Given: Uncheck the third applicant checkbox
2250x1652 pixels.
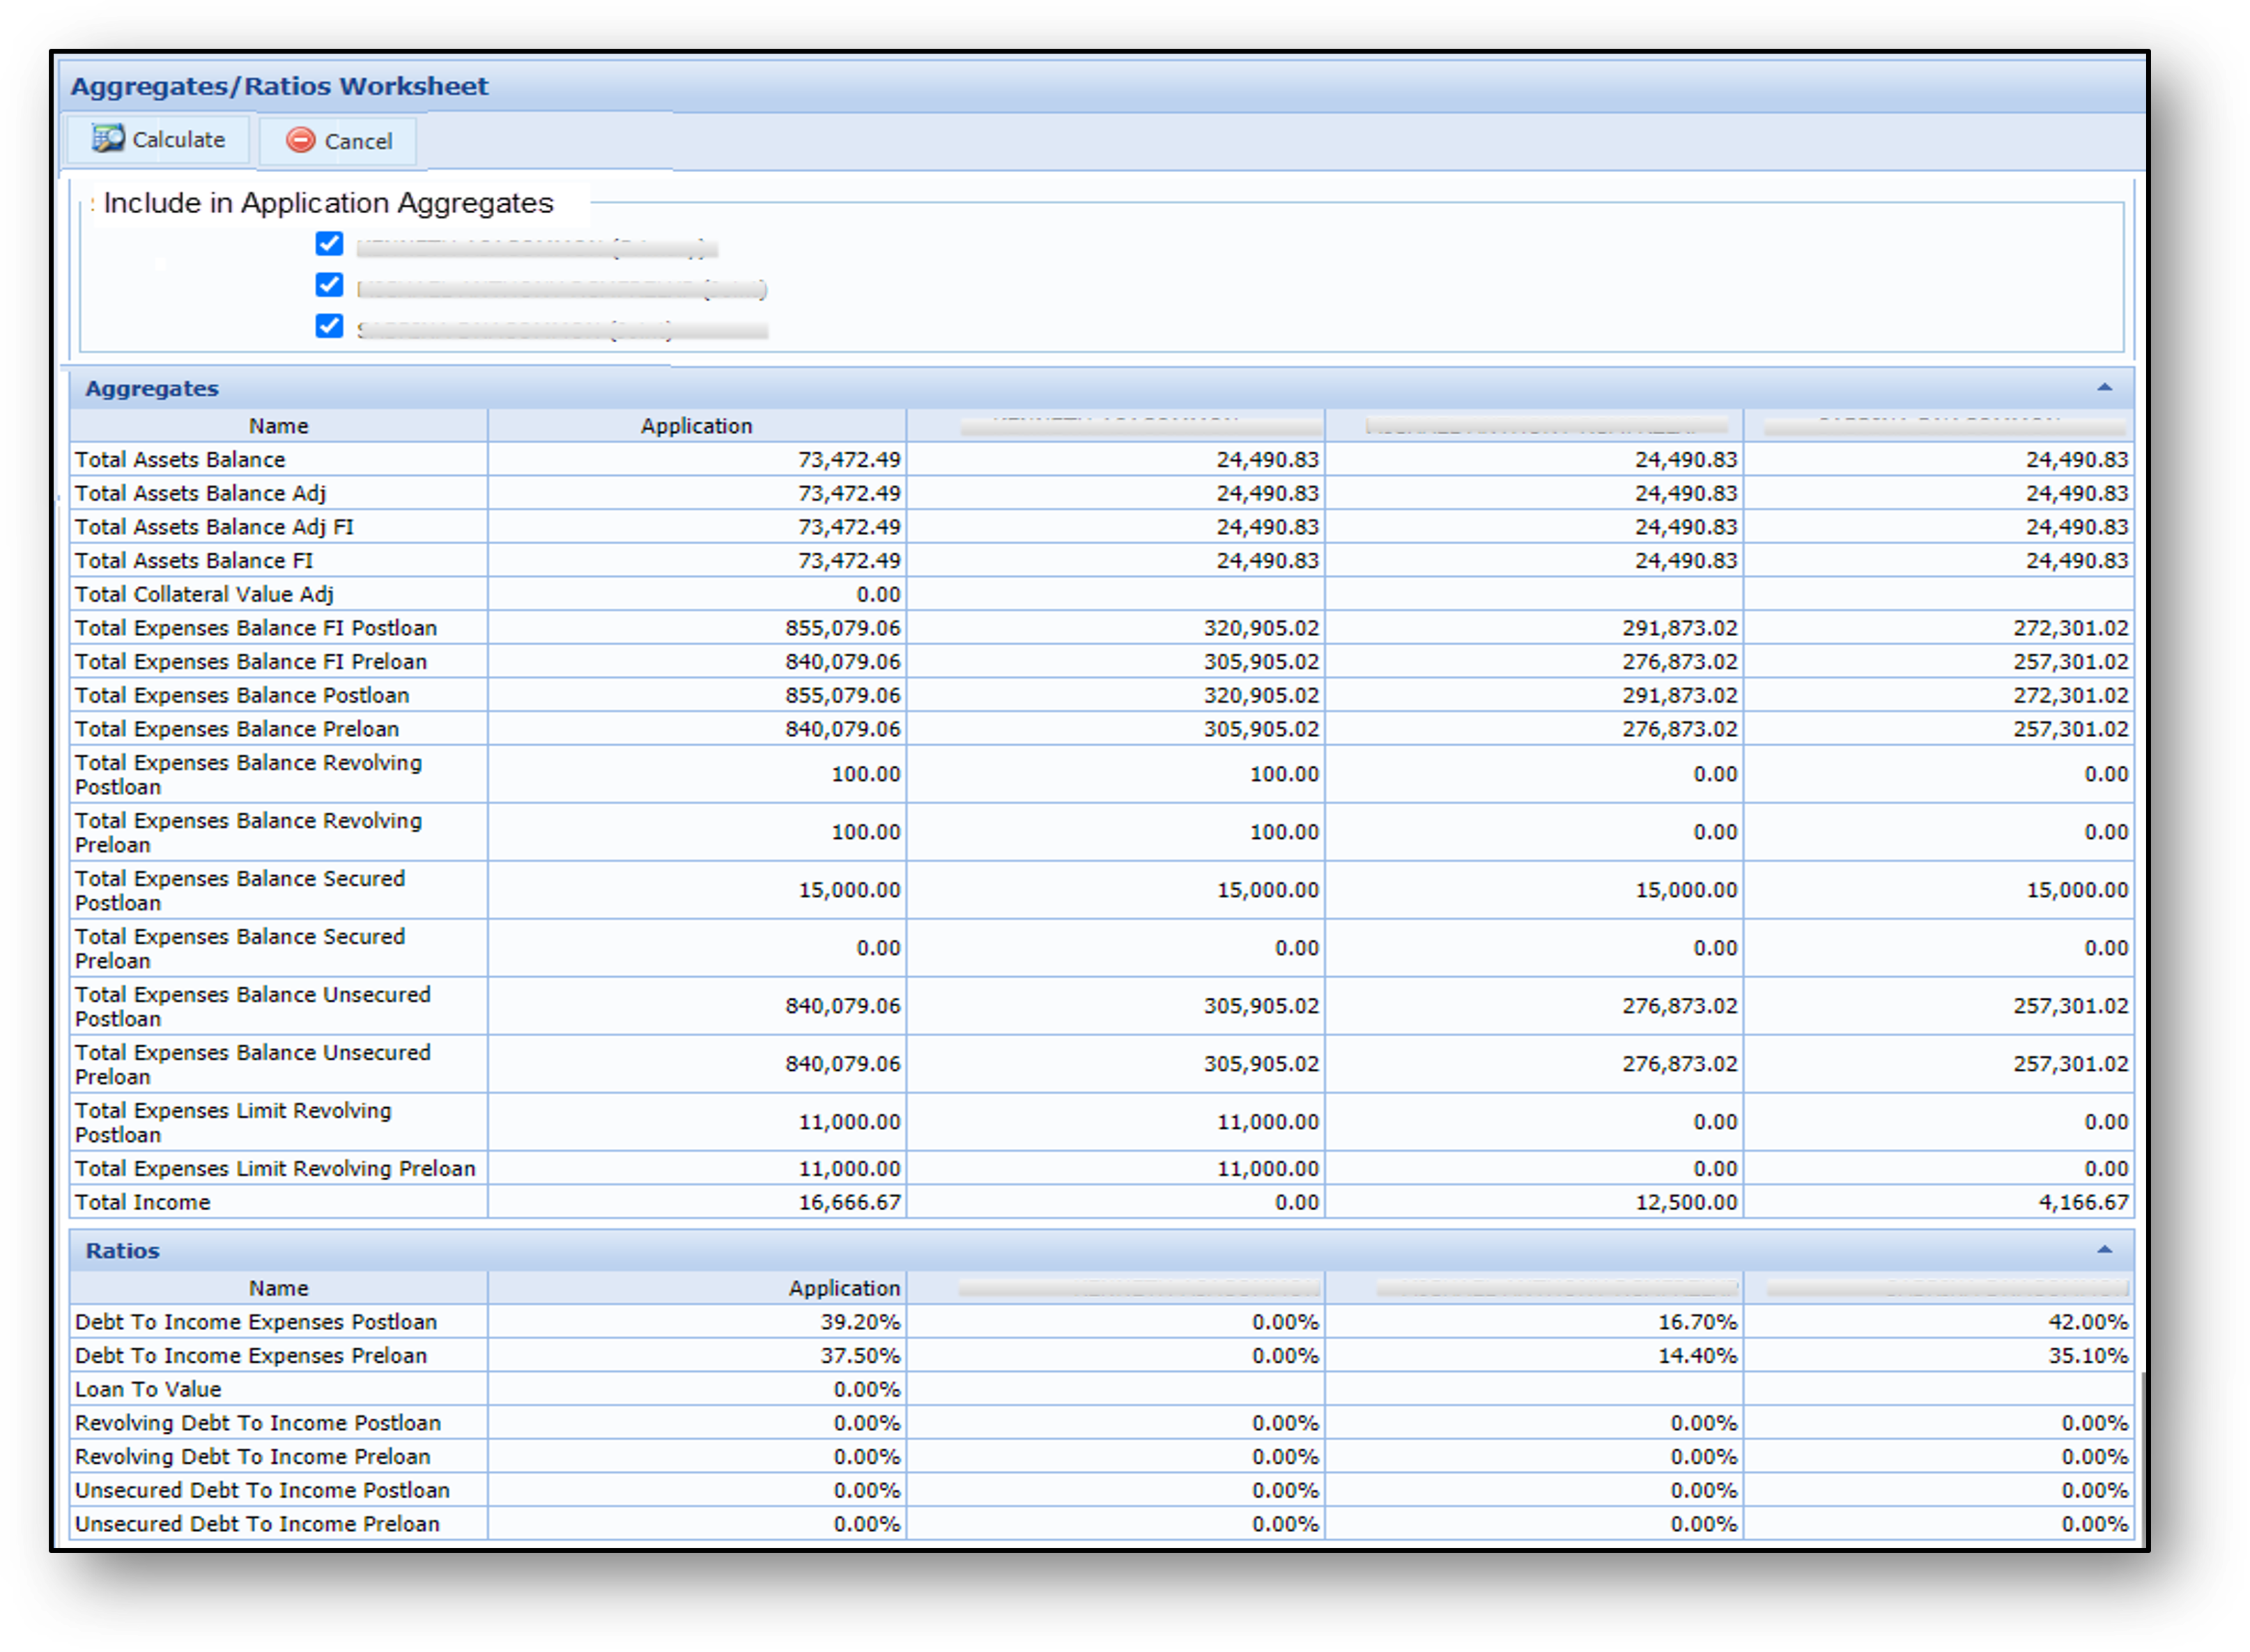Looking at the screenshot, I should point(329,326).
